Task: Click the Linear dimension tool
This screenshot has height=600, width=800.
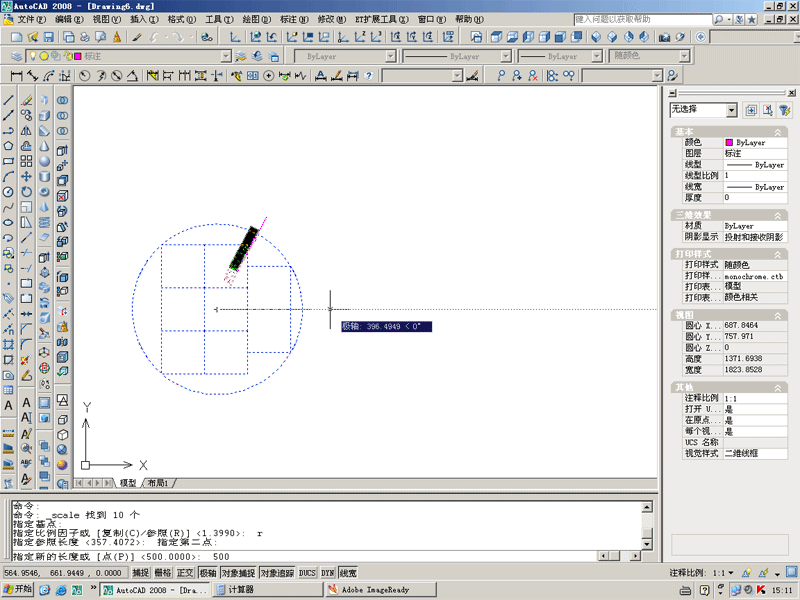Action: click(x=16, y=76)
